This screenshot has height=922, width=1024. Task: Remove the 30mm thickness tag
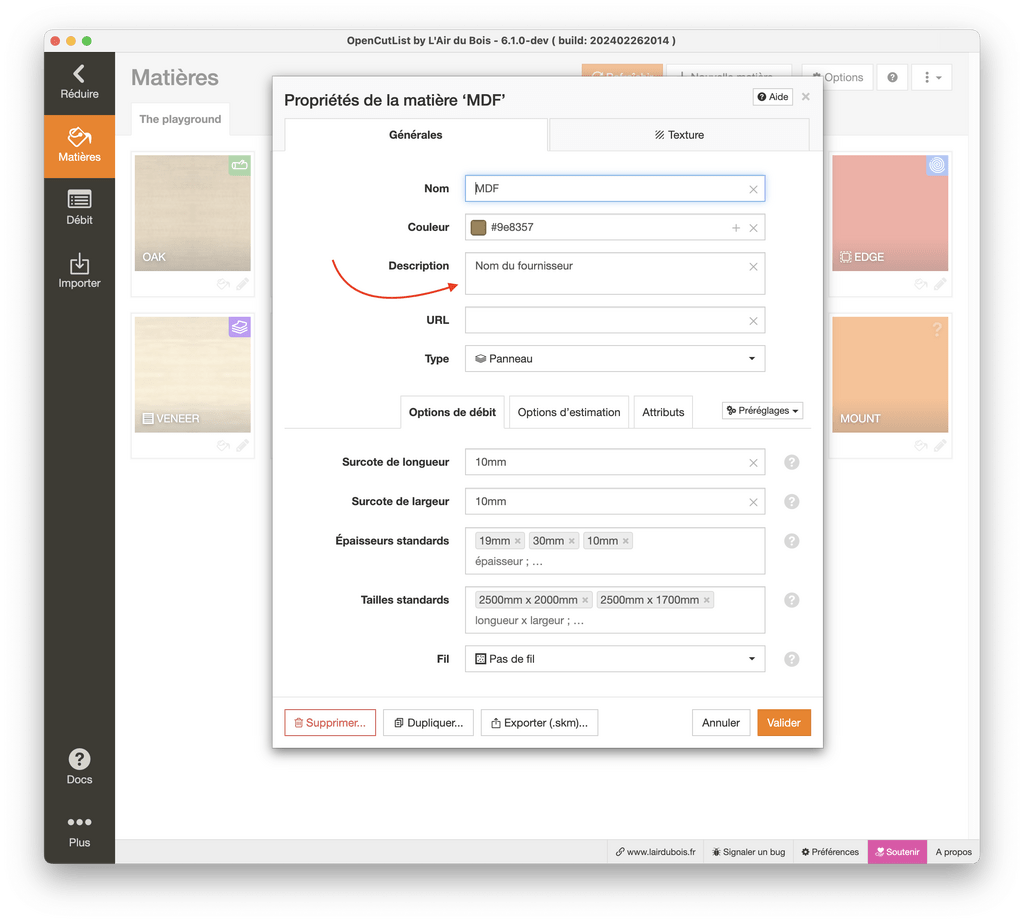click(x=571, y=541)
